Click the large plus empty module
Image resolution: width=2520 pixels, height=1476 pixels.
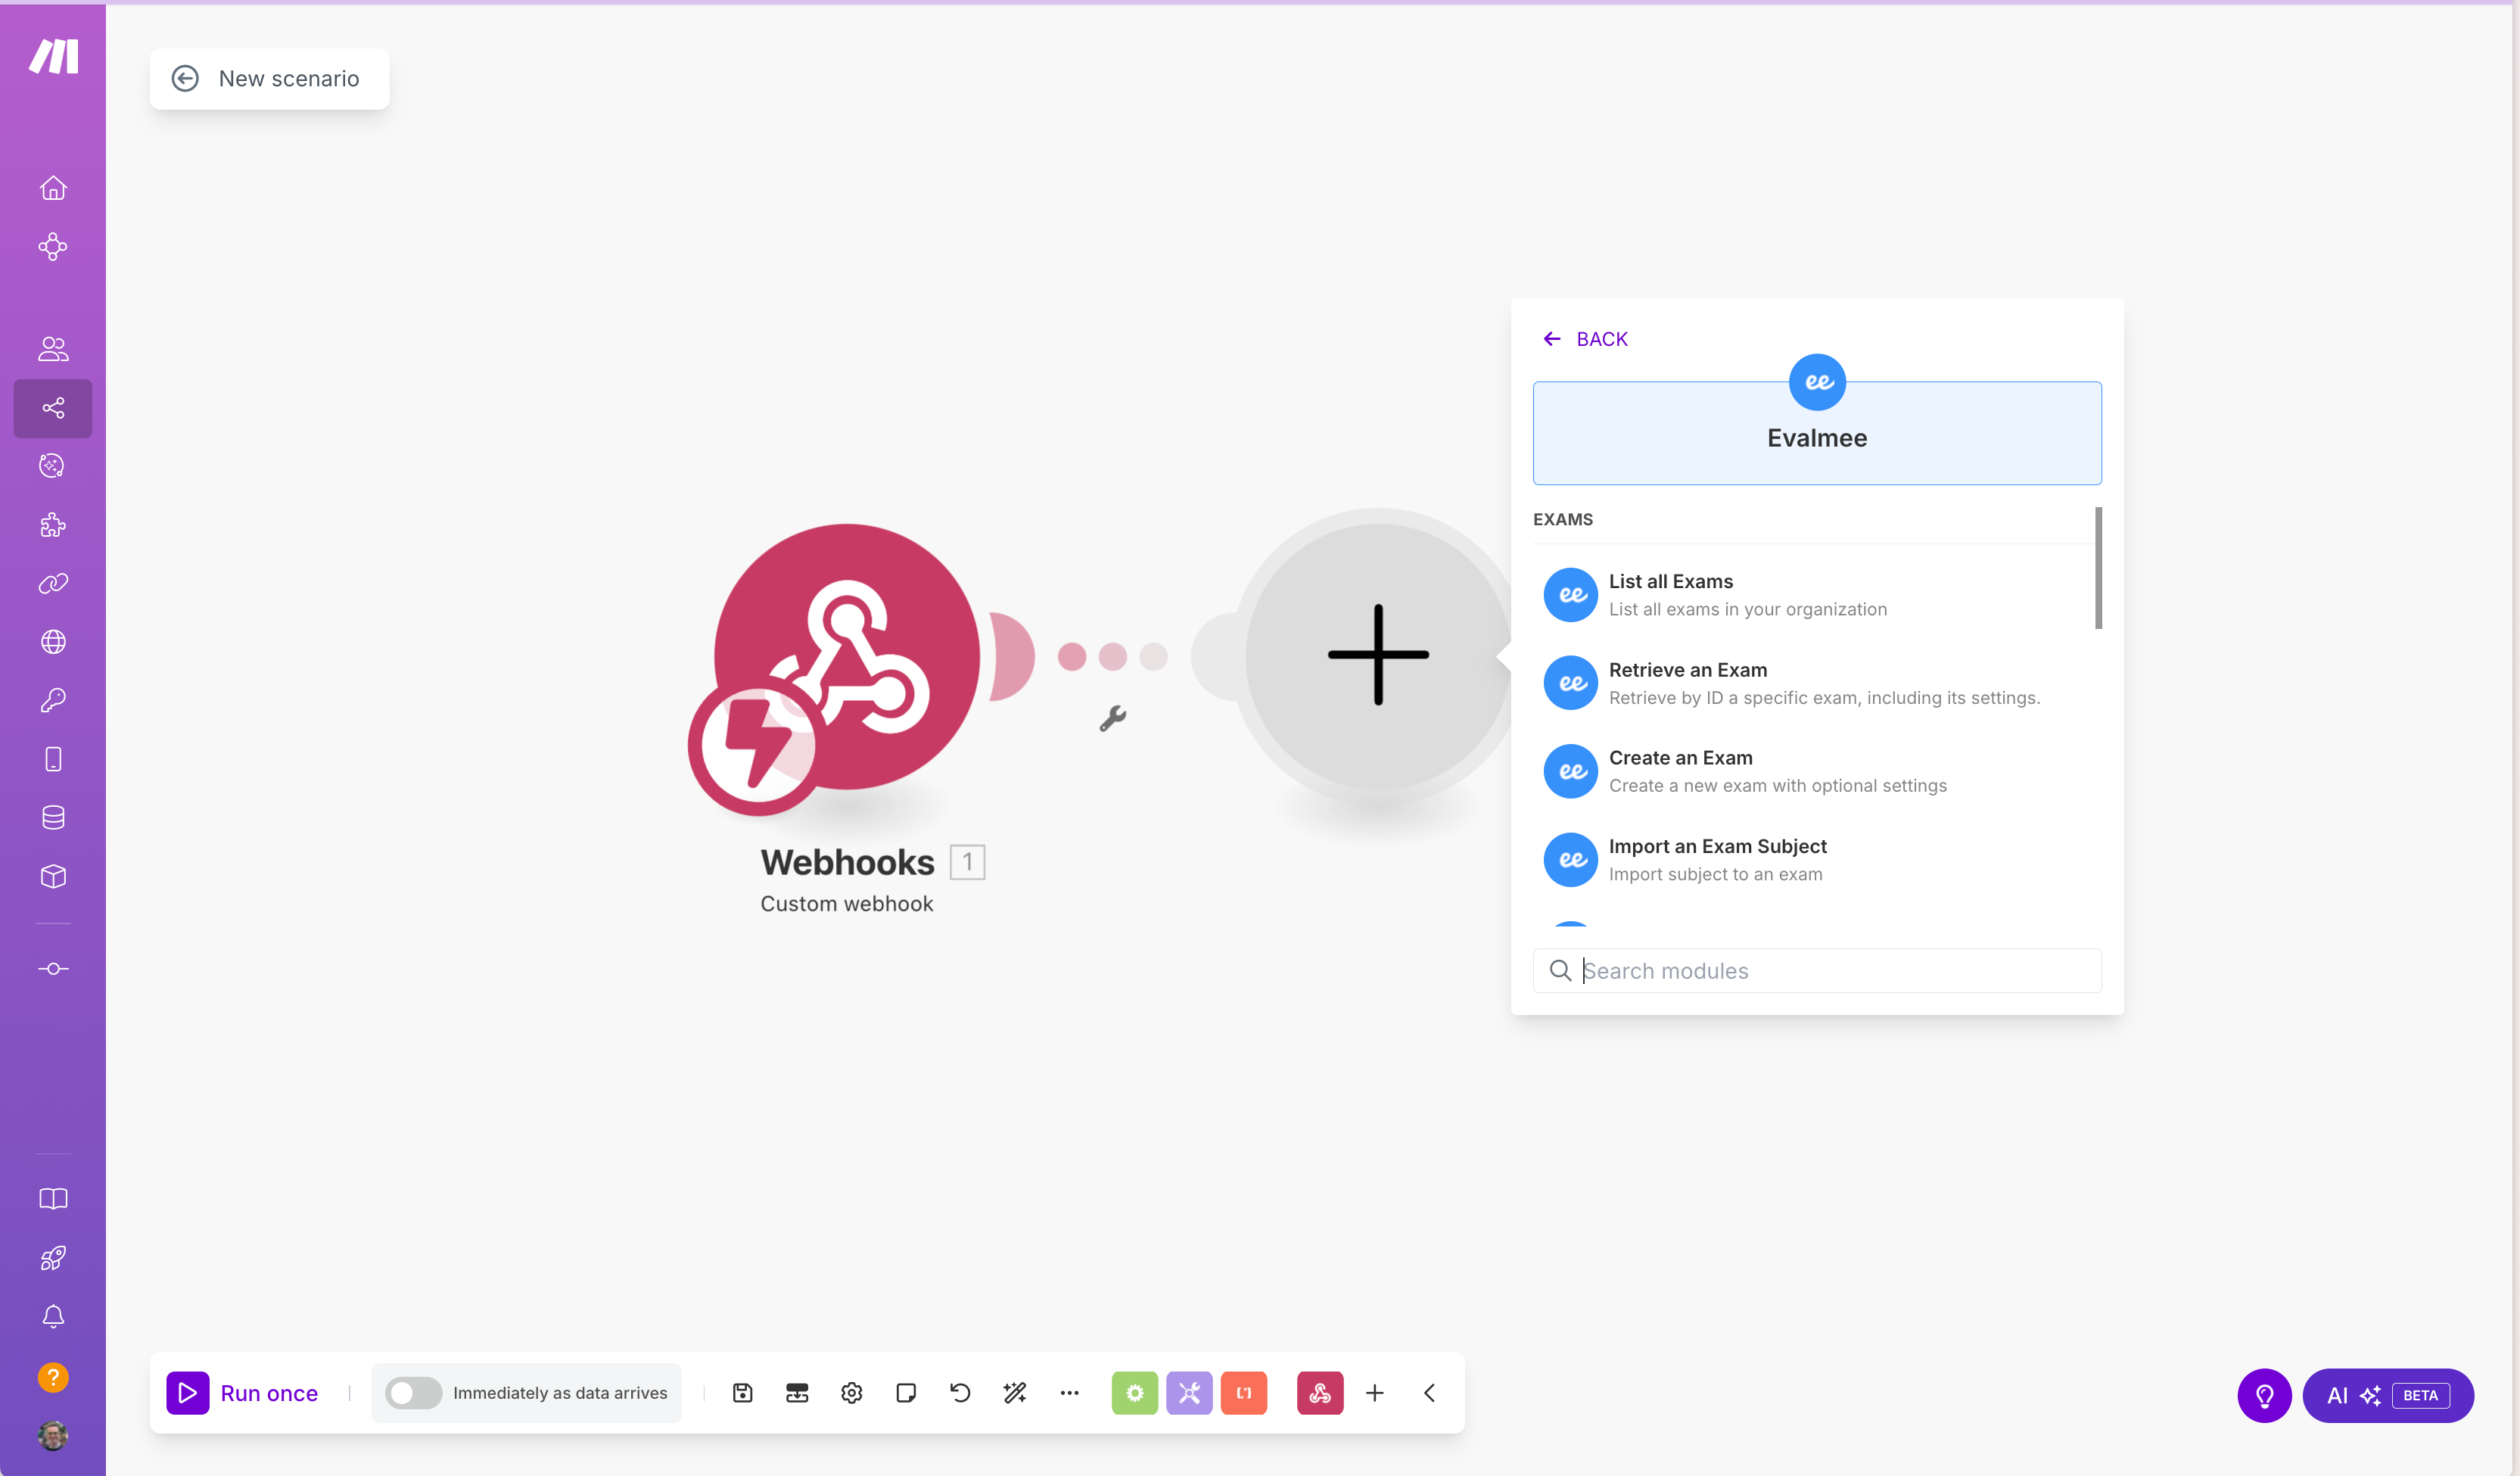pos(1378,656)
